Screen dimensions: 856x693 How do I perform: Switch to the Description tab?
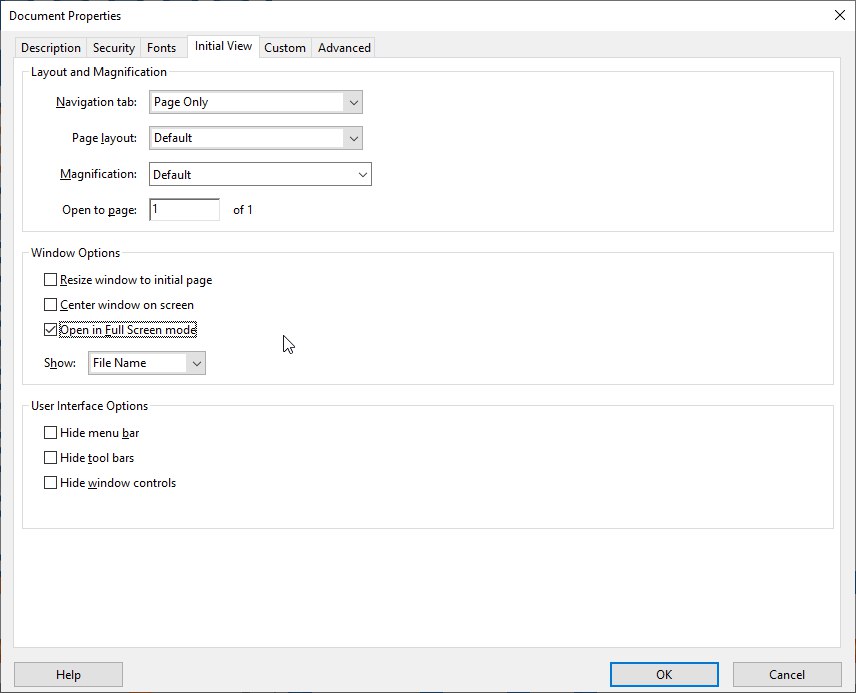(51, 48)
